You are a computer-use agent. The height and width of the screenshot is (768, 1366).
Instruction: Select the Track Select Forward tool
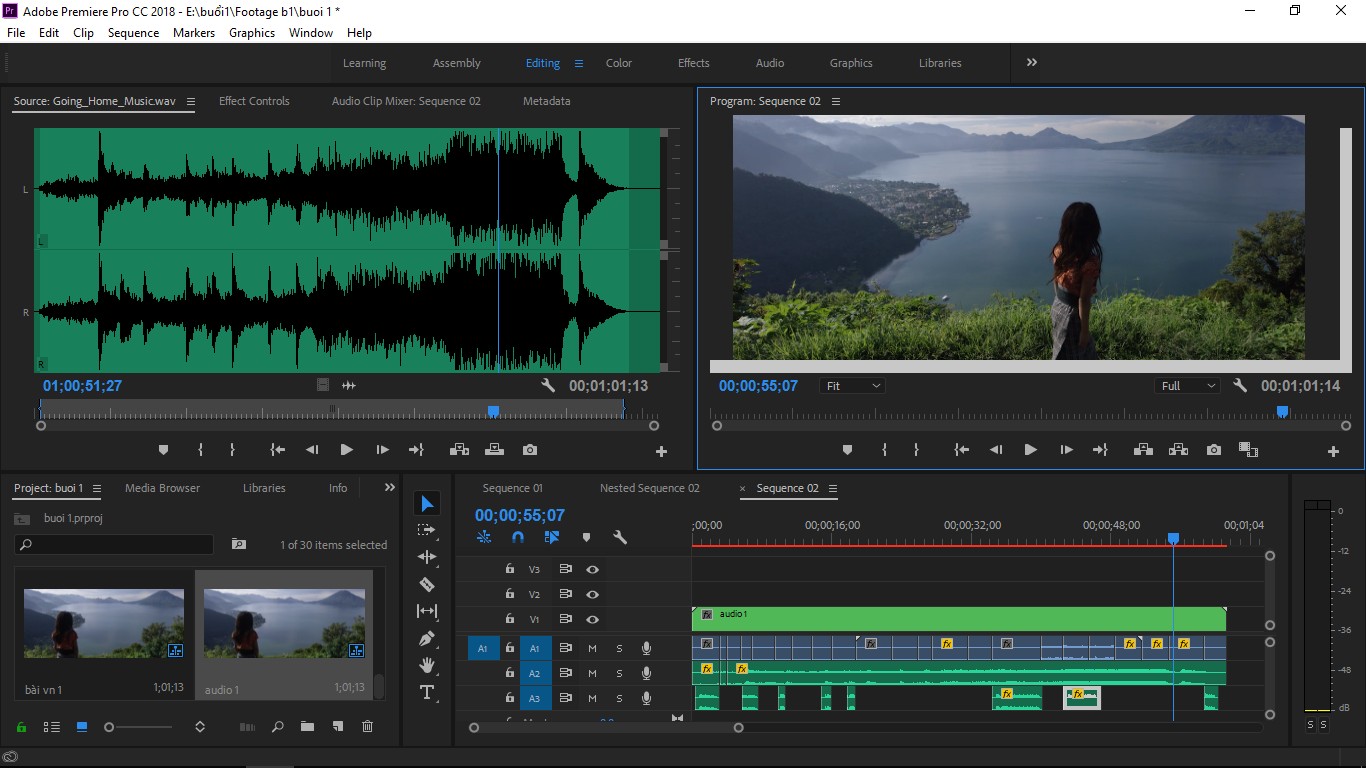coord(427,530)
